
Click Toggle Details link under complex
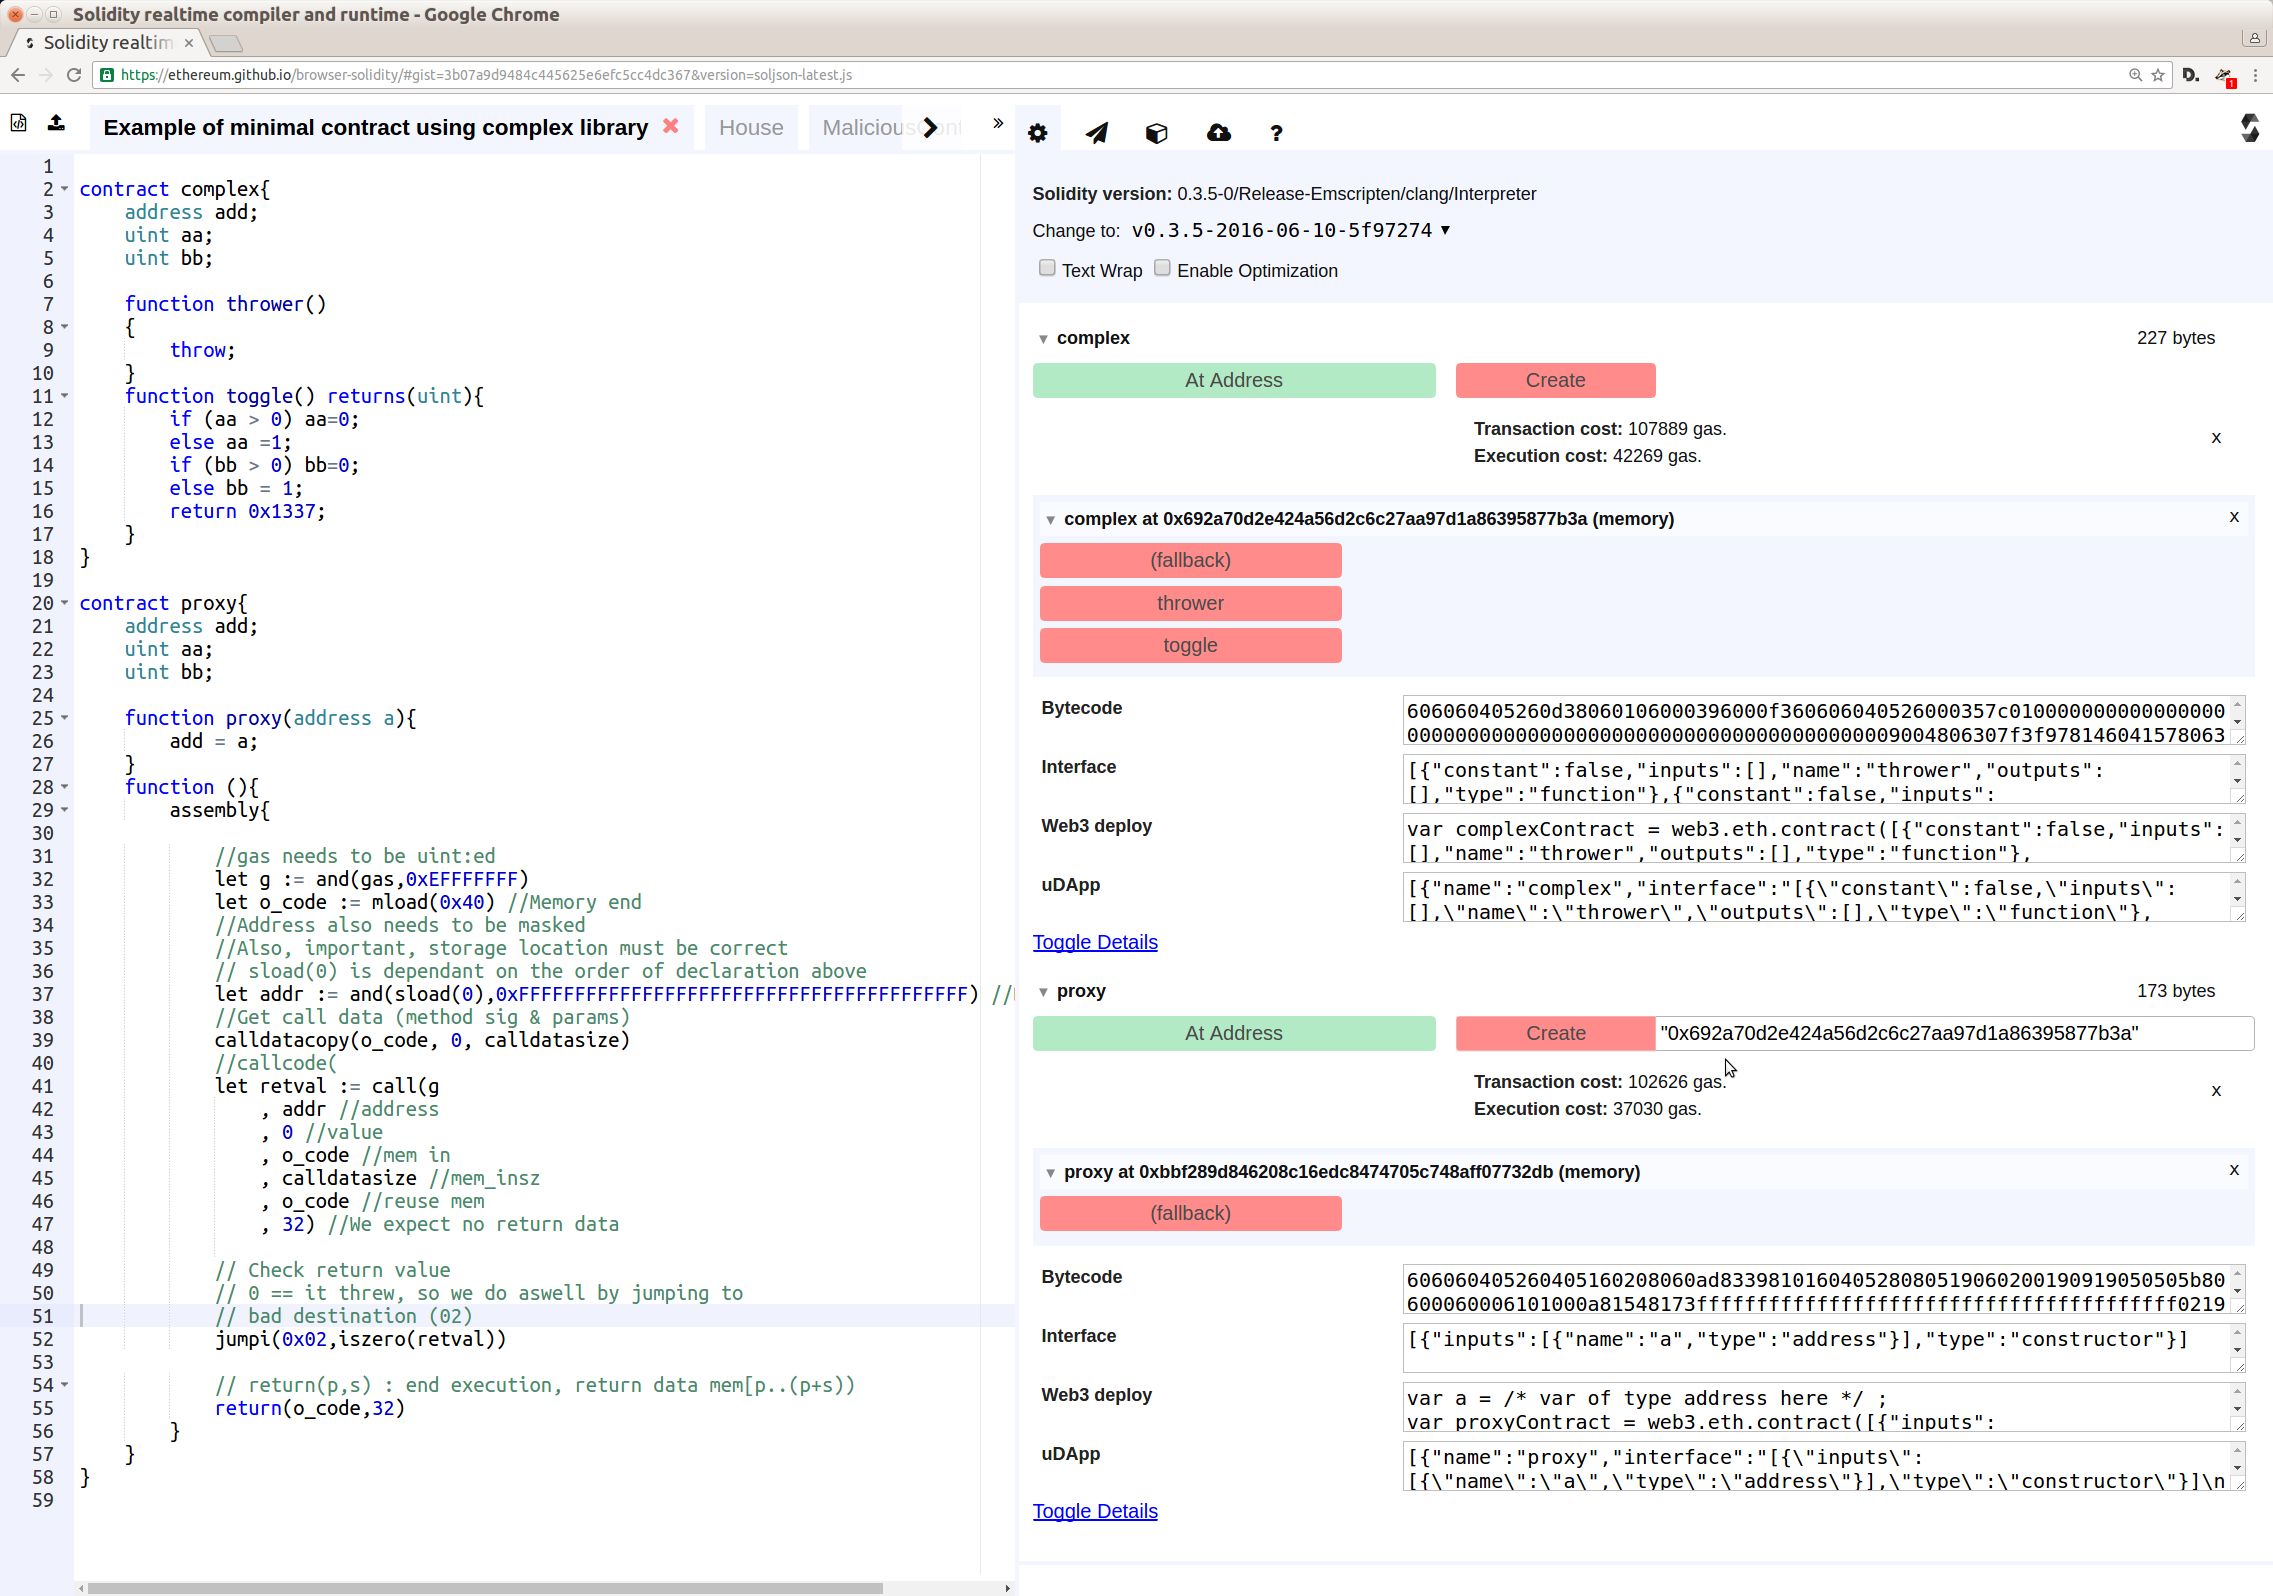[x=1094, y=942]
